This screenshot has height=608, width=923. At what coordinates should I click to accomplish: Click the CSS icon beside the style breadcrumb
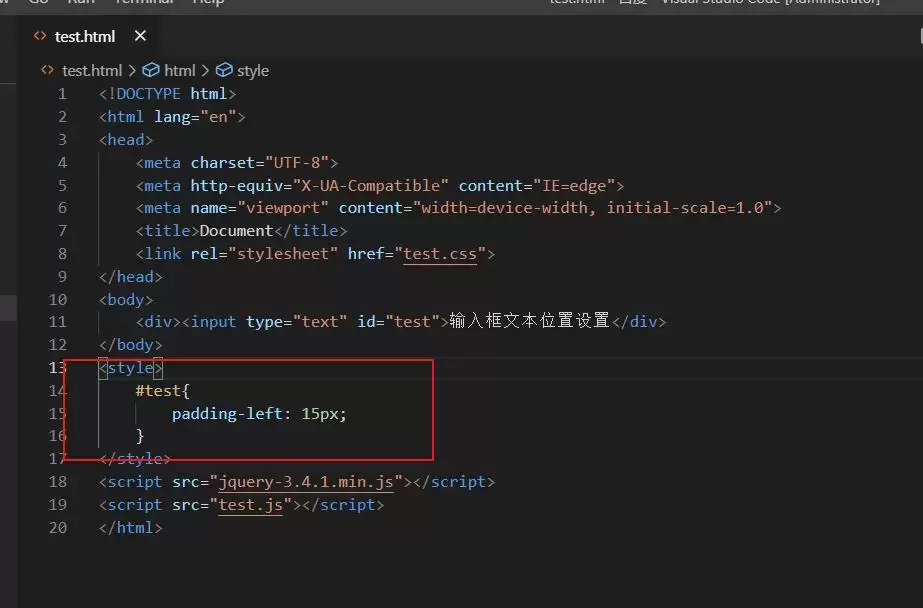(x=223, y=70)
